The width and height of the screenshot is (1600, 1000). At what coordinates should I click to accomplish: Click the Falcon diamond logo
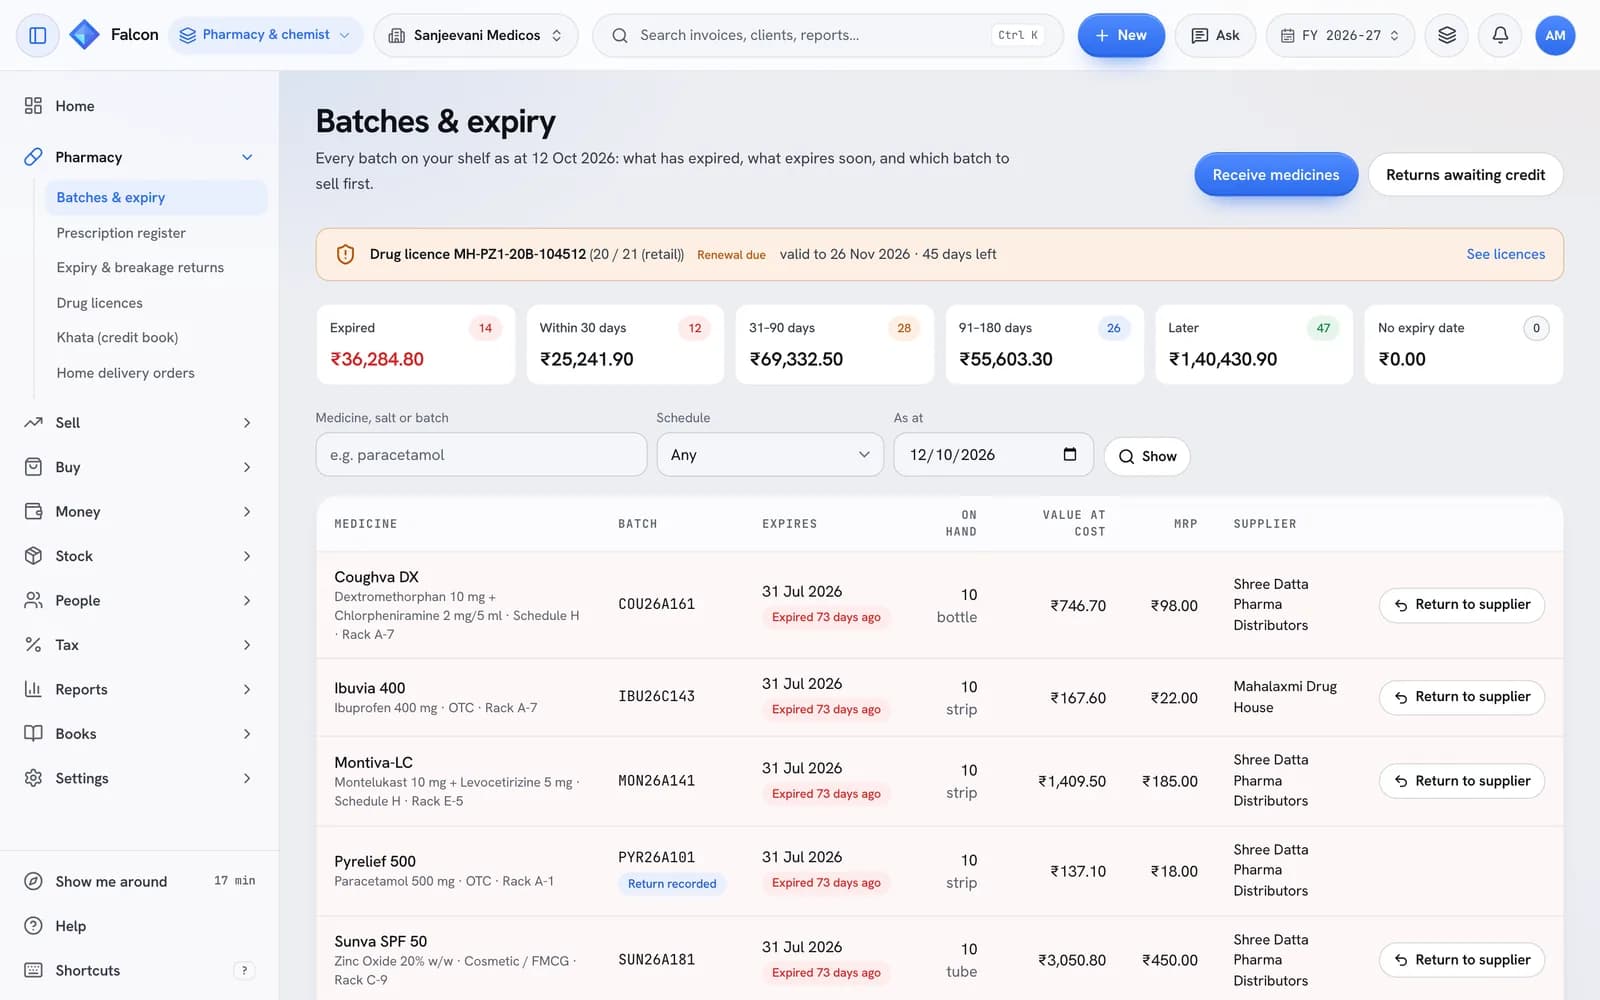[x=84, y=35]
